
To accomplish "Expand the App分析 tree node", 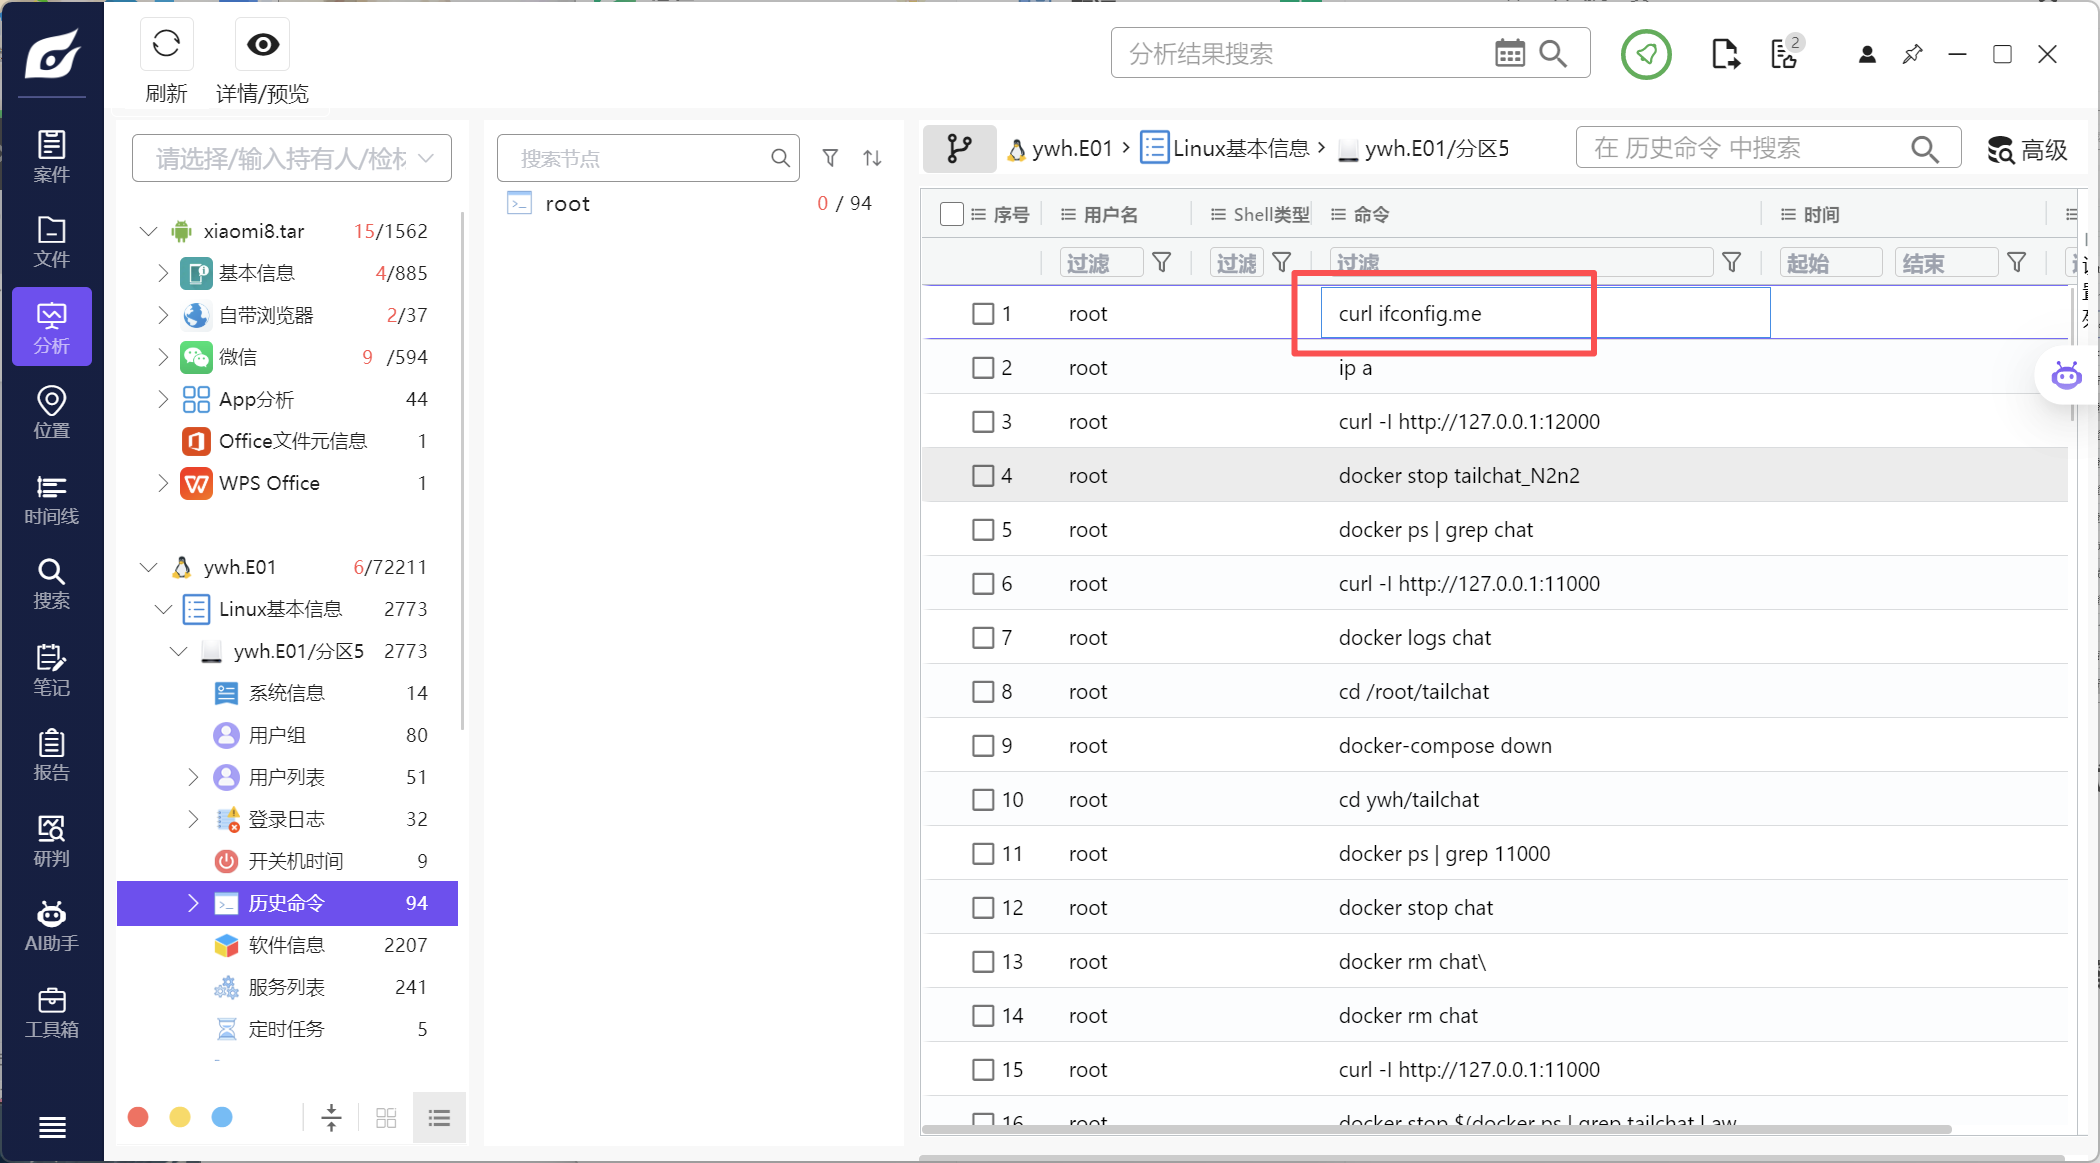I will point(163,399).
